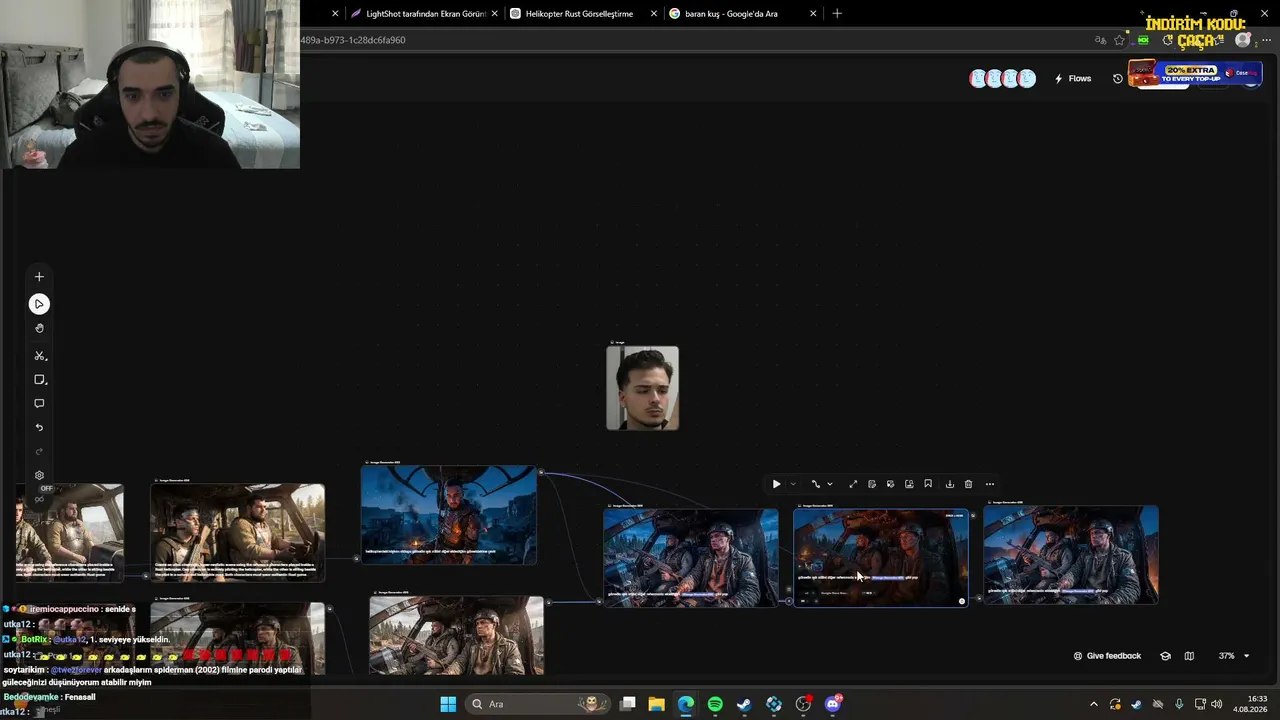Open more options ellipsis in node toolbar
Screen dimensions: 1280x720
point(990,484)
